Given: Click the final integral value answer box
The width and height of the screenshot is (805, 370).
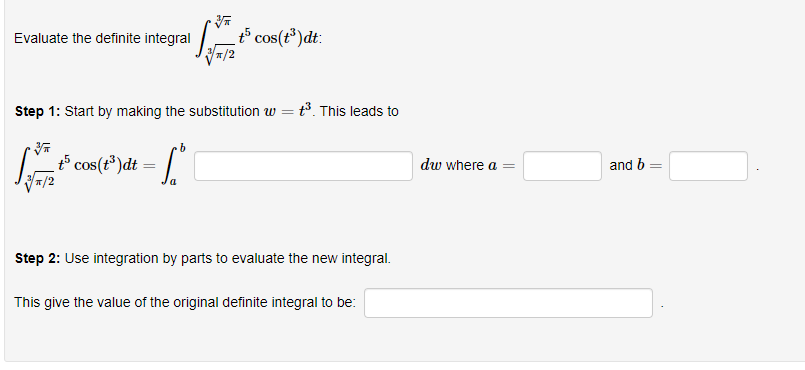Looking at the screenshot, I should click(508, 303).
